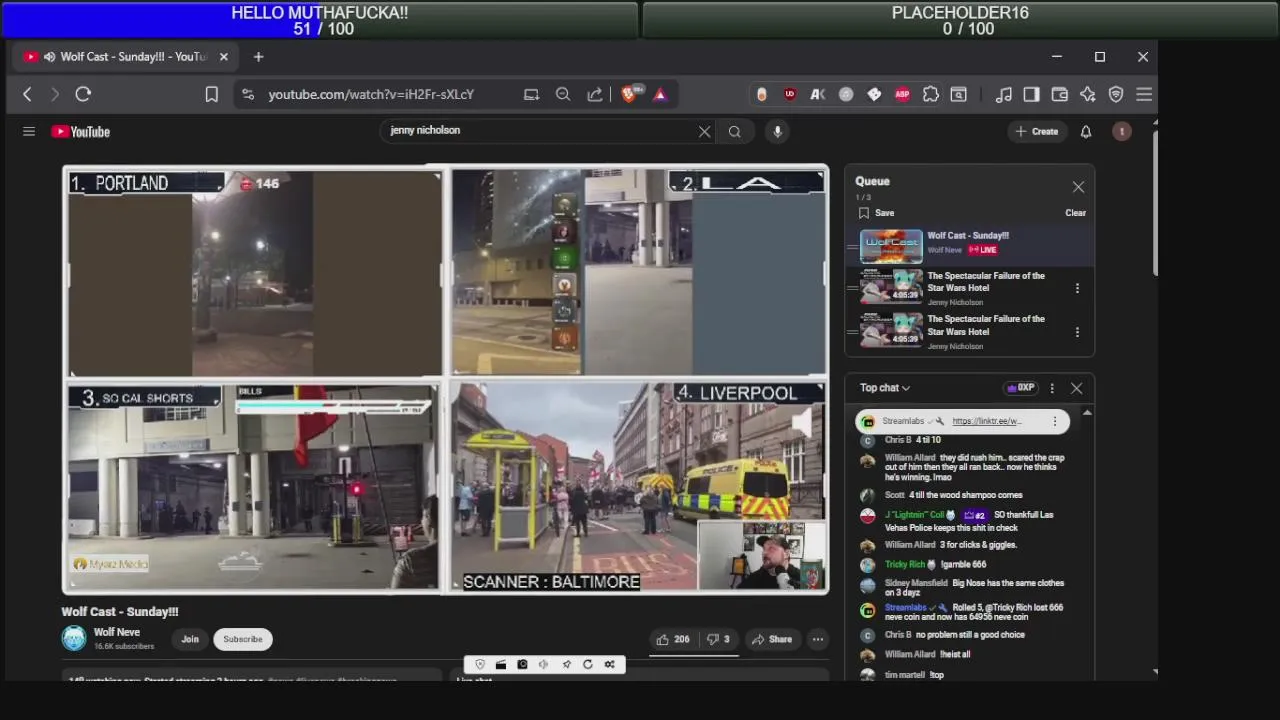
Task: Collapse the pinned chat message arrow
Action: coord(1087,412)
